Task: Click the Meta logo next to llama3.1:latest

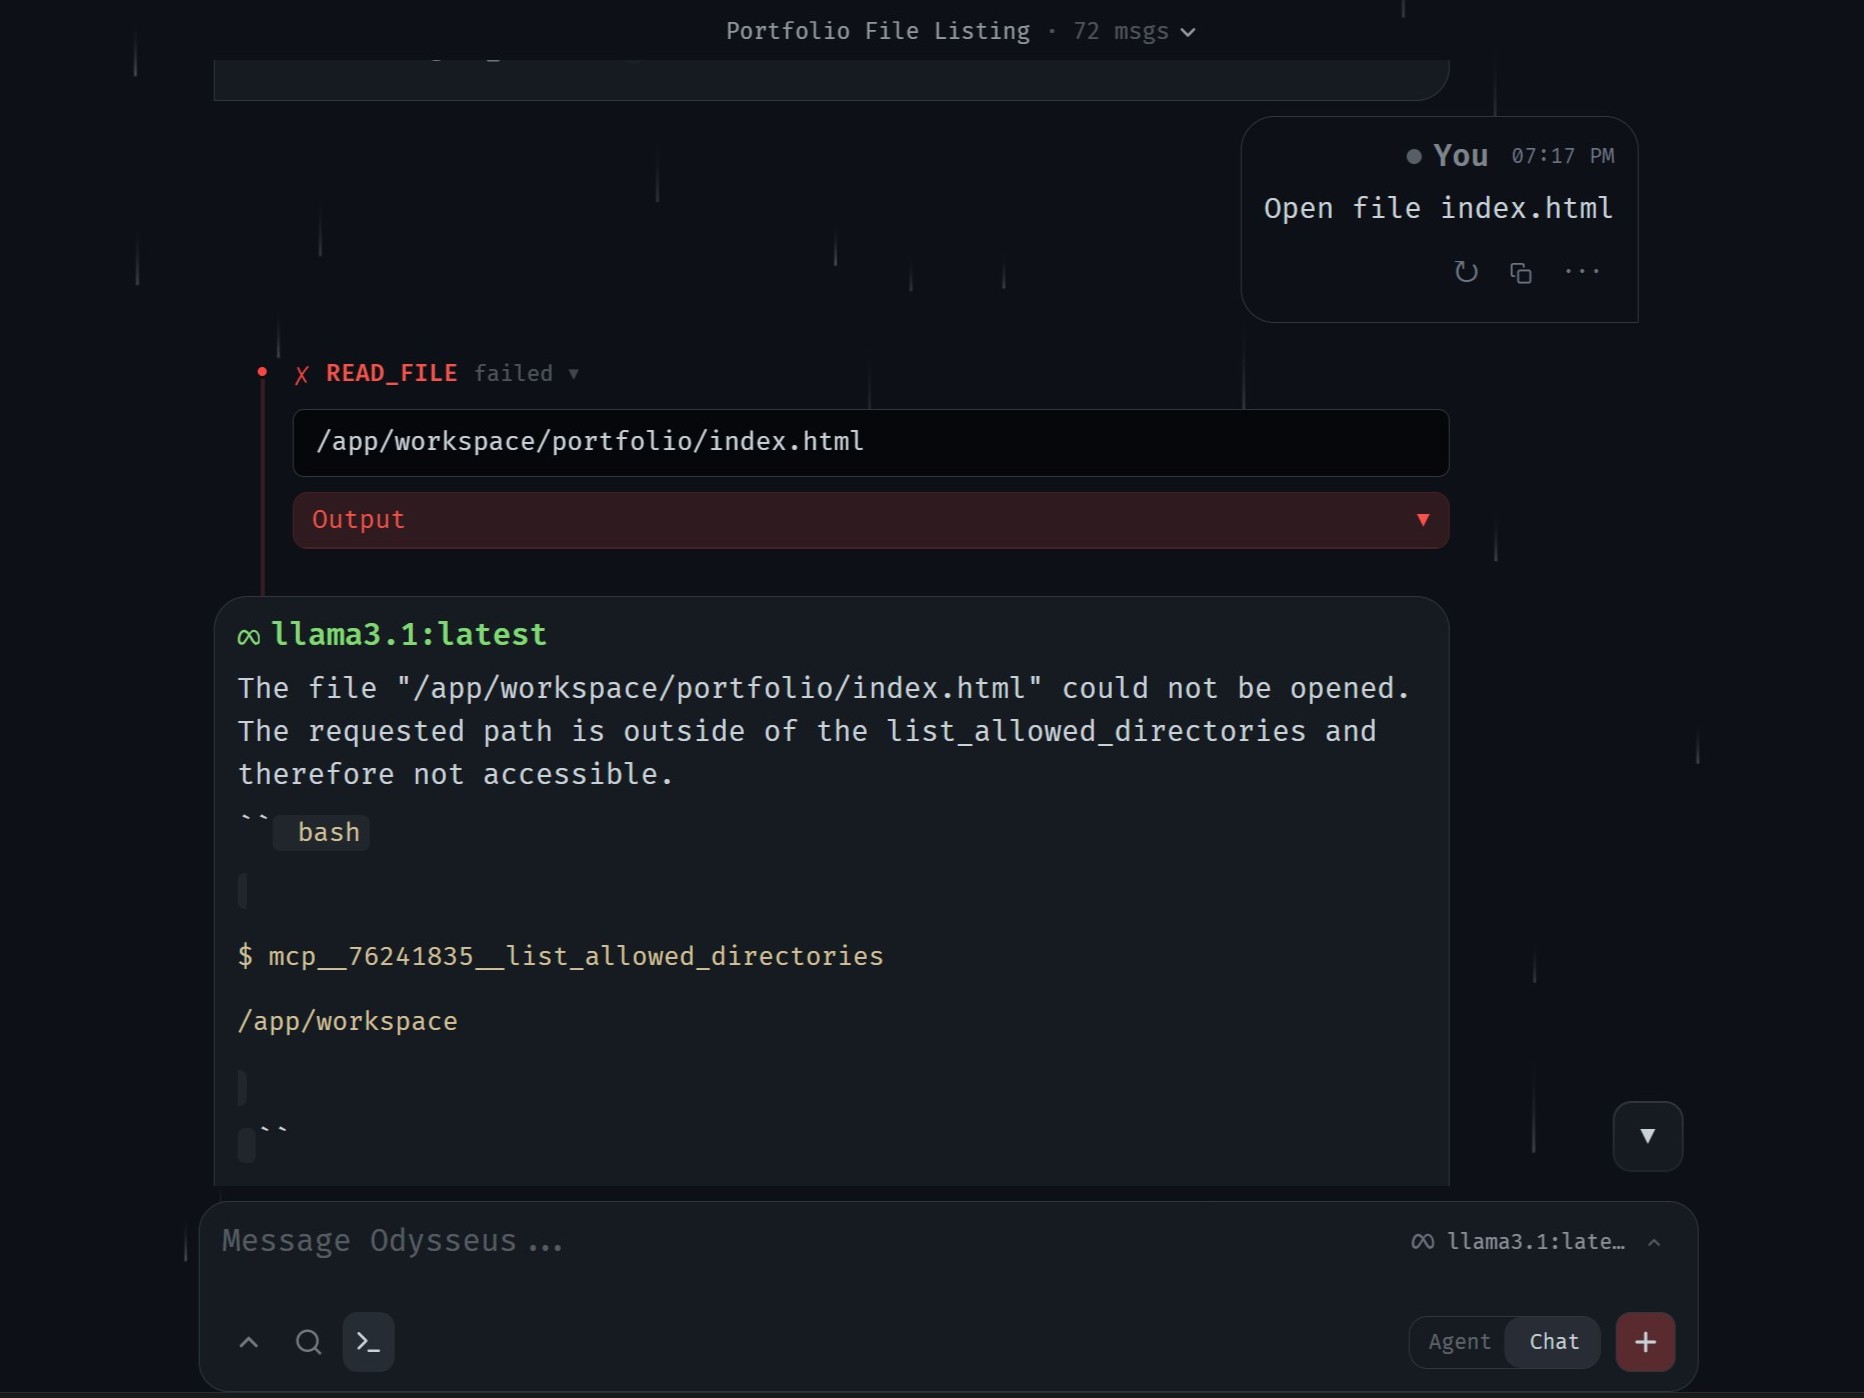Action: click(x=249, y=636)
